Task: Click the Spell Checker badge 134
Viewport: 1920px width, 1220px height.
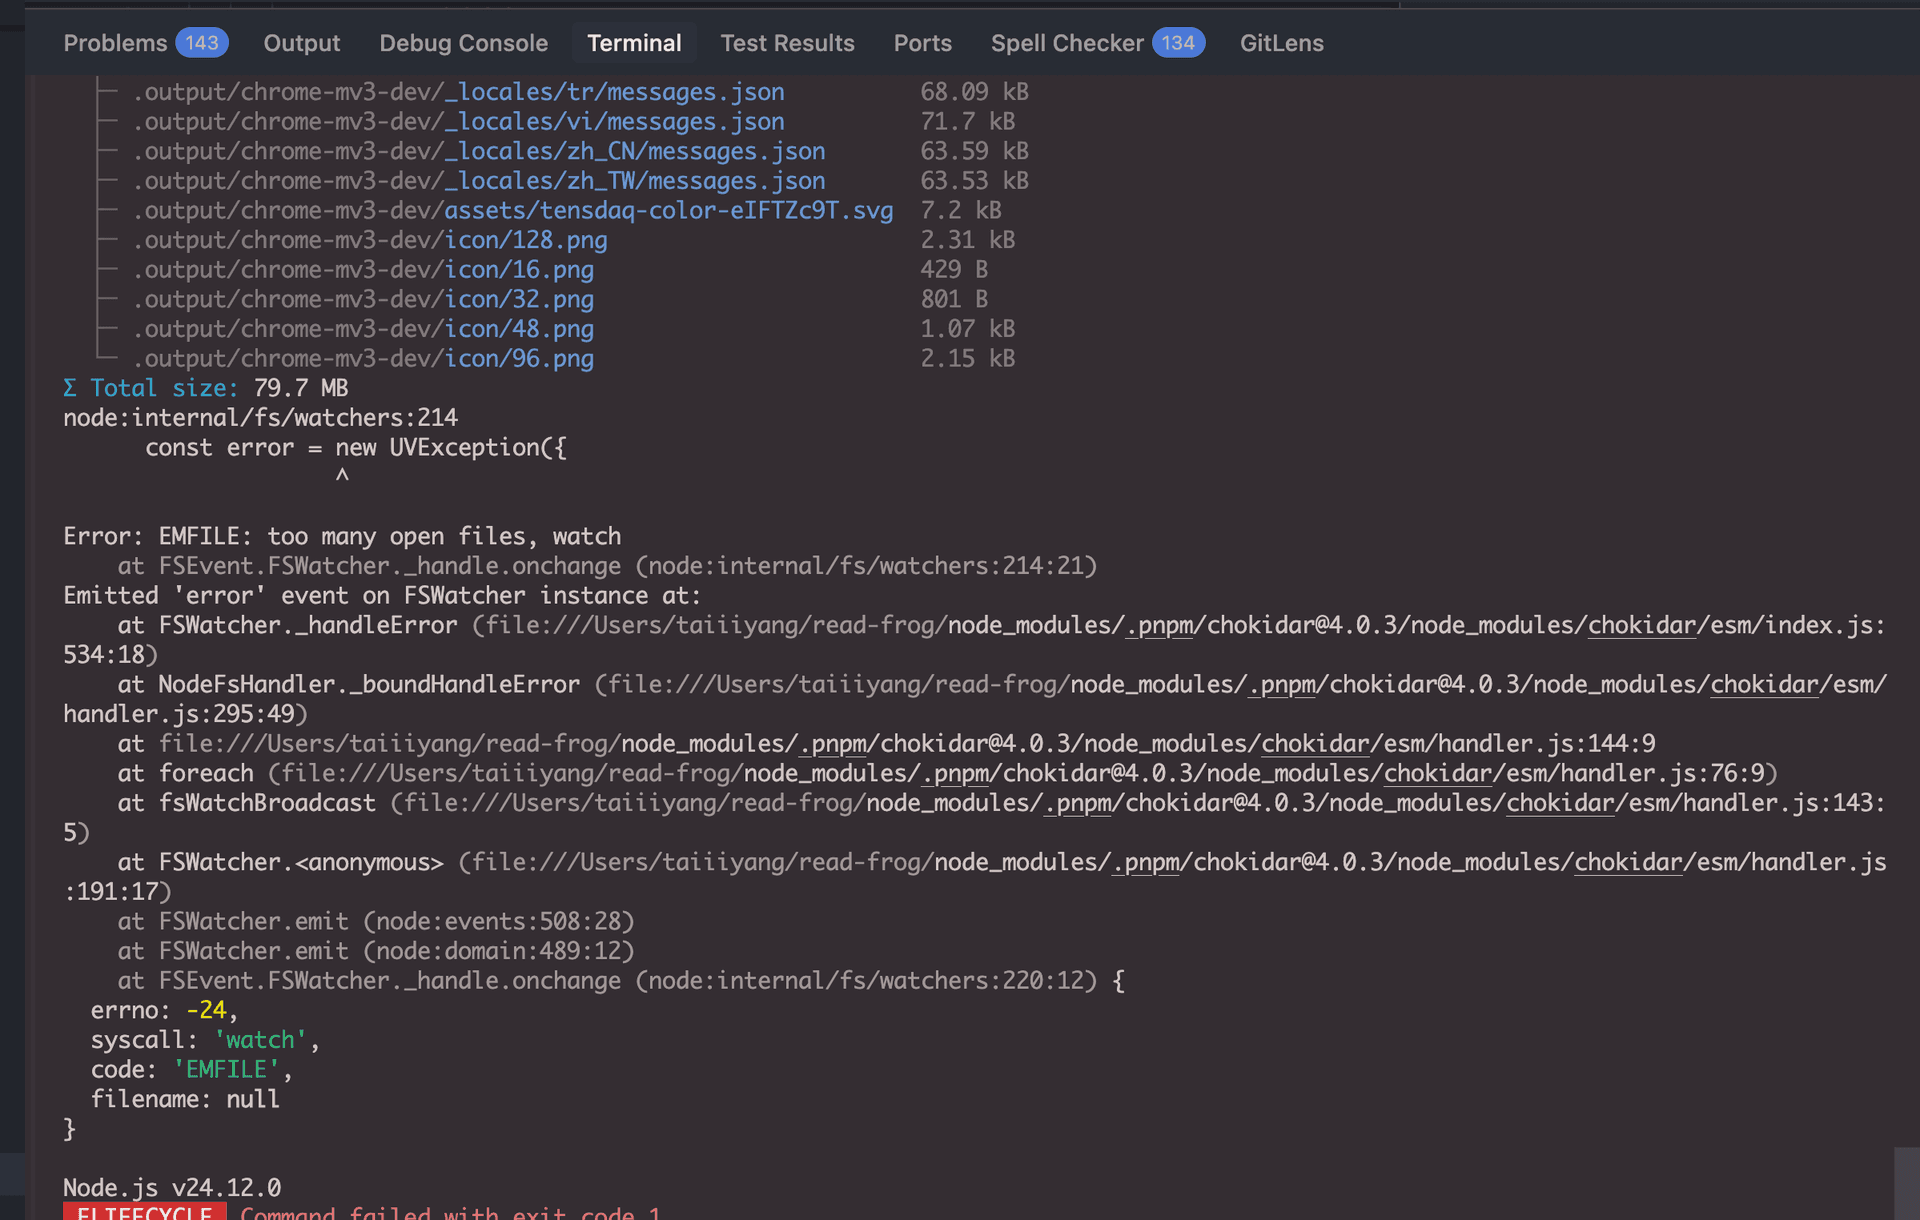Action: pyautogui.click(x=1179, y=43)
